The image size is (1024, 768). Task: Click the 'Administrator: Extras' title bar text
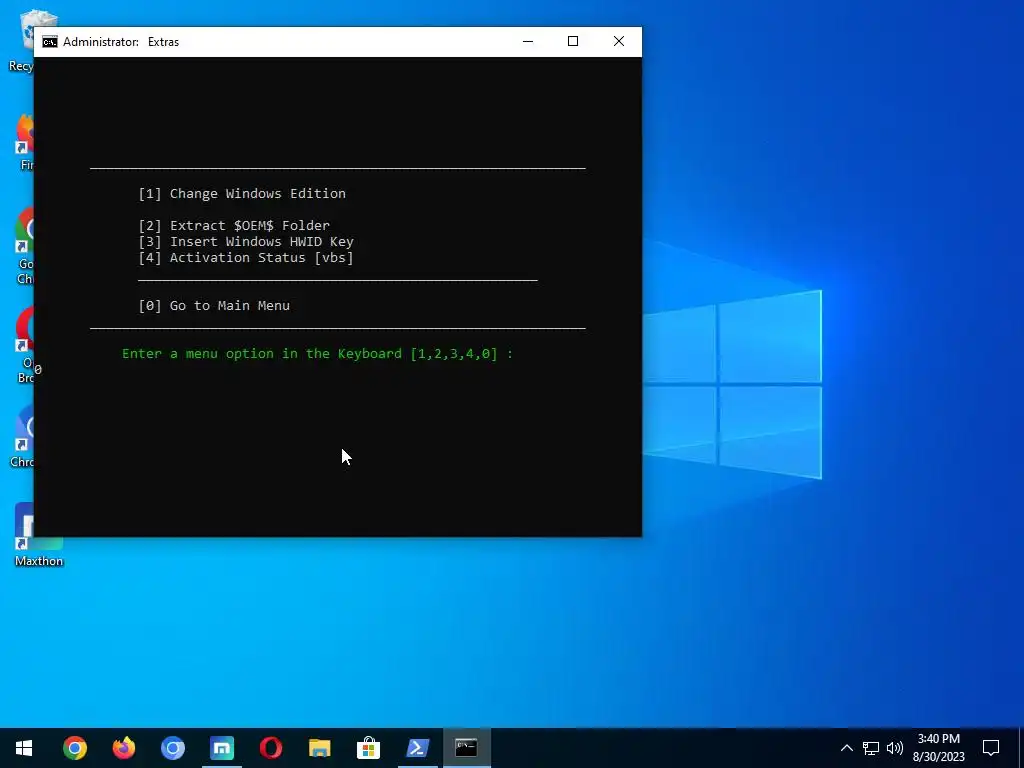click(x=121, y=42)
